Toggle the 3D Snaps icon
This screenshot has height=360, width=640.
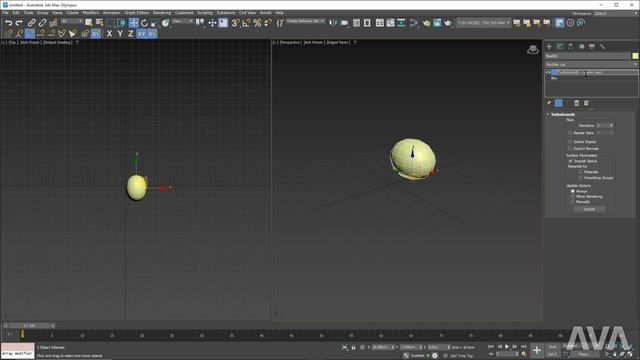235,23
